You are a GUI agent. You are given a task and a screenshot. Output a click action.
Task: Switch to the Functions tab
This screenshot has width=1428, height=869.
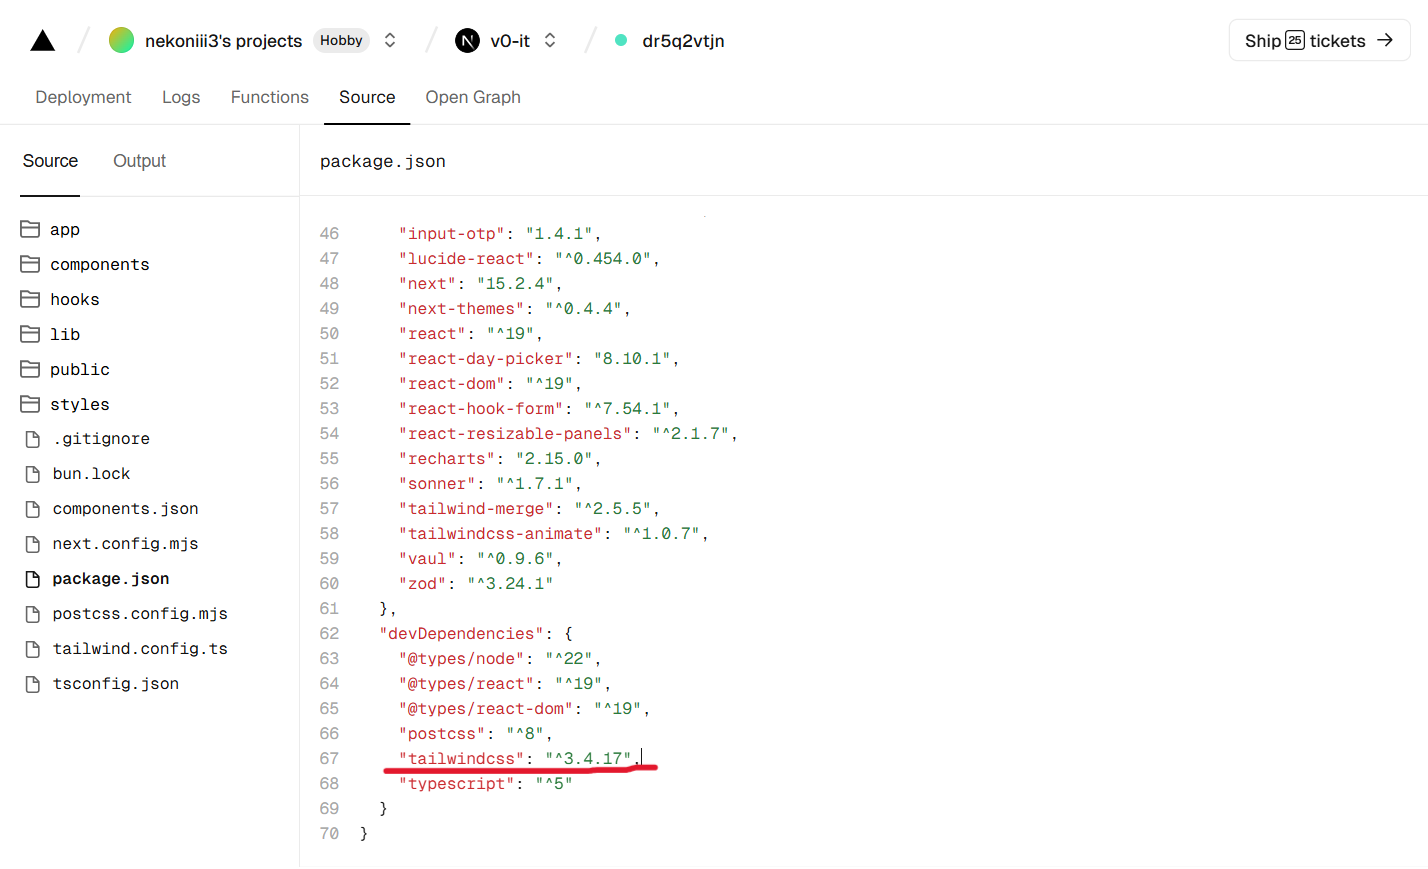(270, 97)
